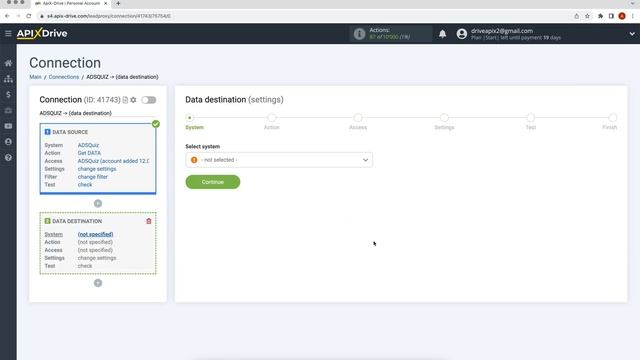Select the Access step in the progress bar
The image size is (640, 360).
point(358,118)
